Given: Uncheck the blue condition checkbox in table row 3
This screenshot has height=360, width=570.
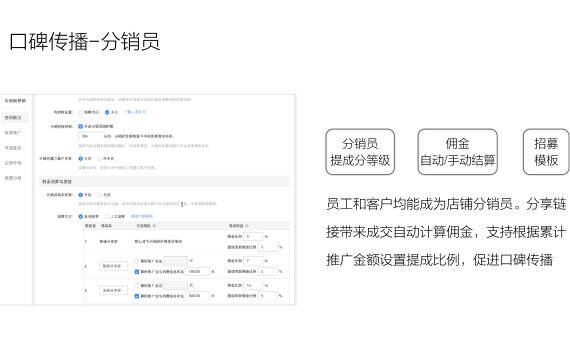Looking at the screenshot, I should tap(137, 296).
